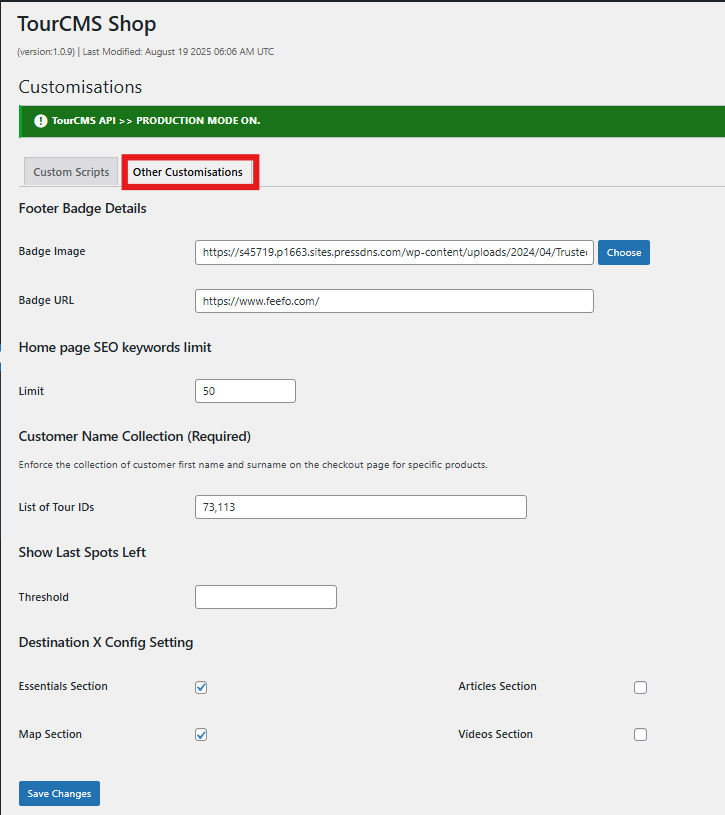This screenshot has height=815, width=725.
Task: Click the Map Section label text
Action: coord(50,734)
